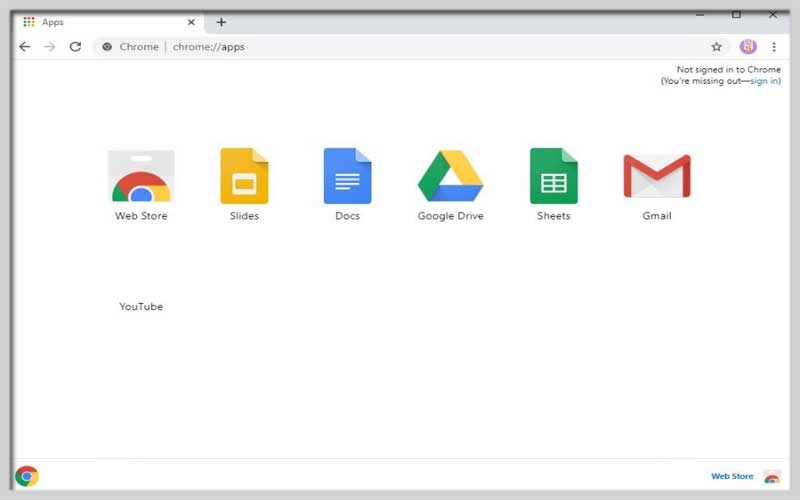Click the Docs label text

pos(347,216)
